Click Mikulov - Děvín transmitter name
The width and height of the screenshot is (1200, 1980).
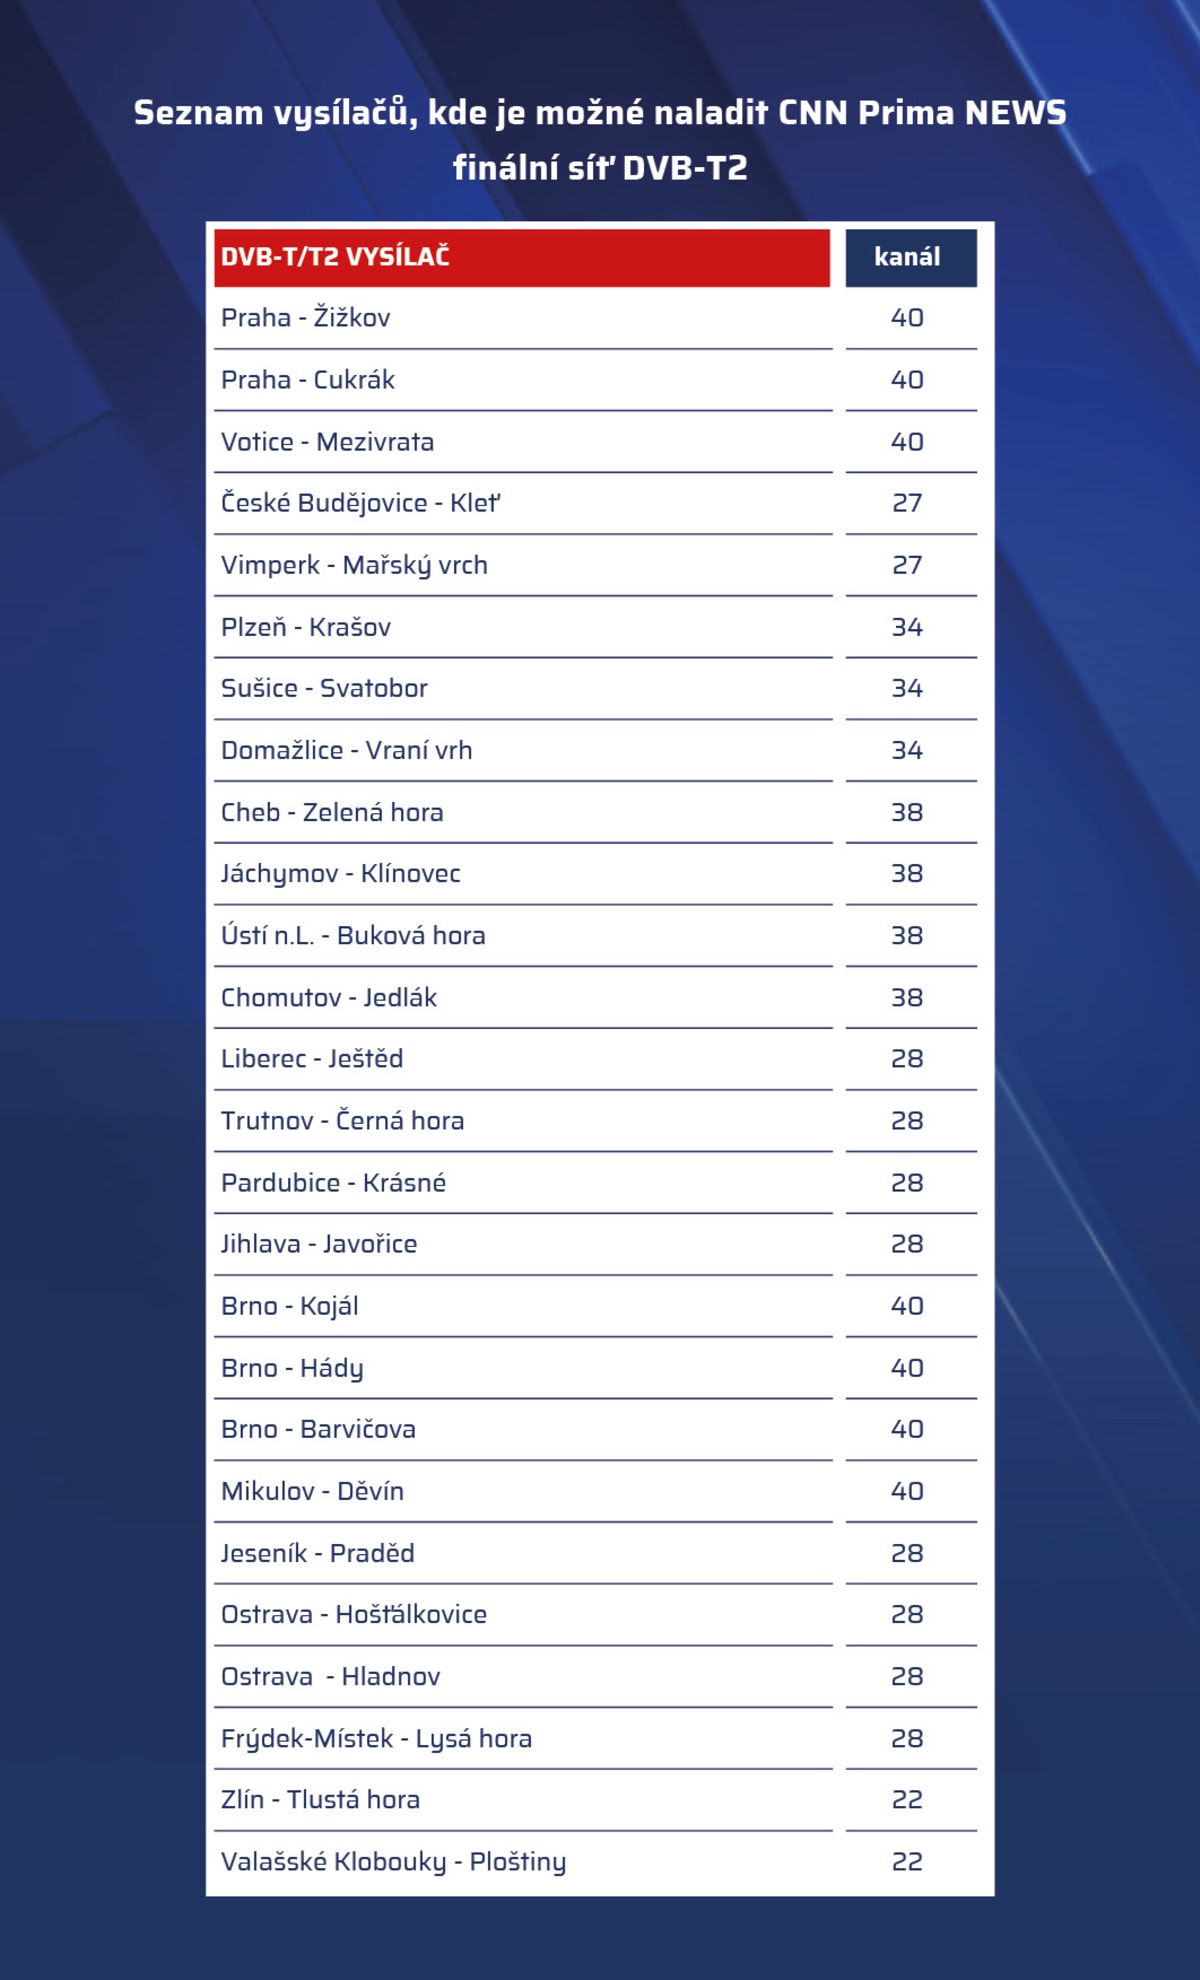coord(312,1491)
